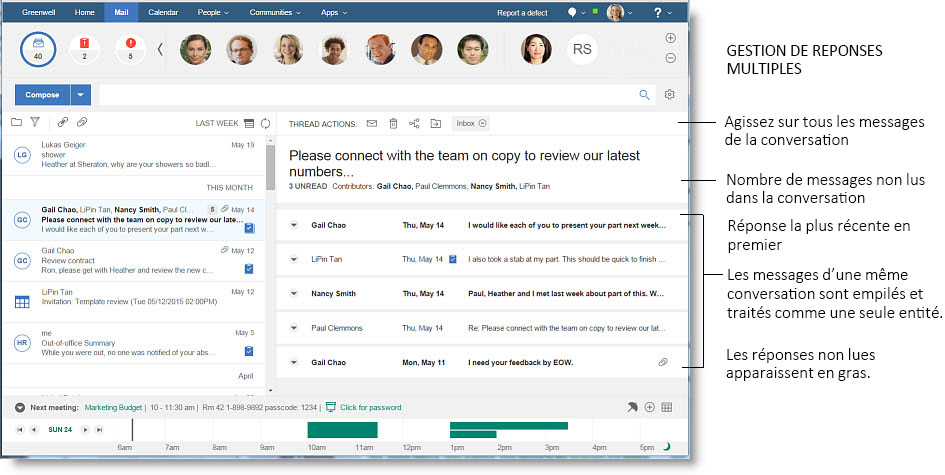Toggle needs-action flag on 'Please connect with the team' row
The image size is (945, 475).
tap(249, 228)
